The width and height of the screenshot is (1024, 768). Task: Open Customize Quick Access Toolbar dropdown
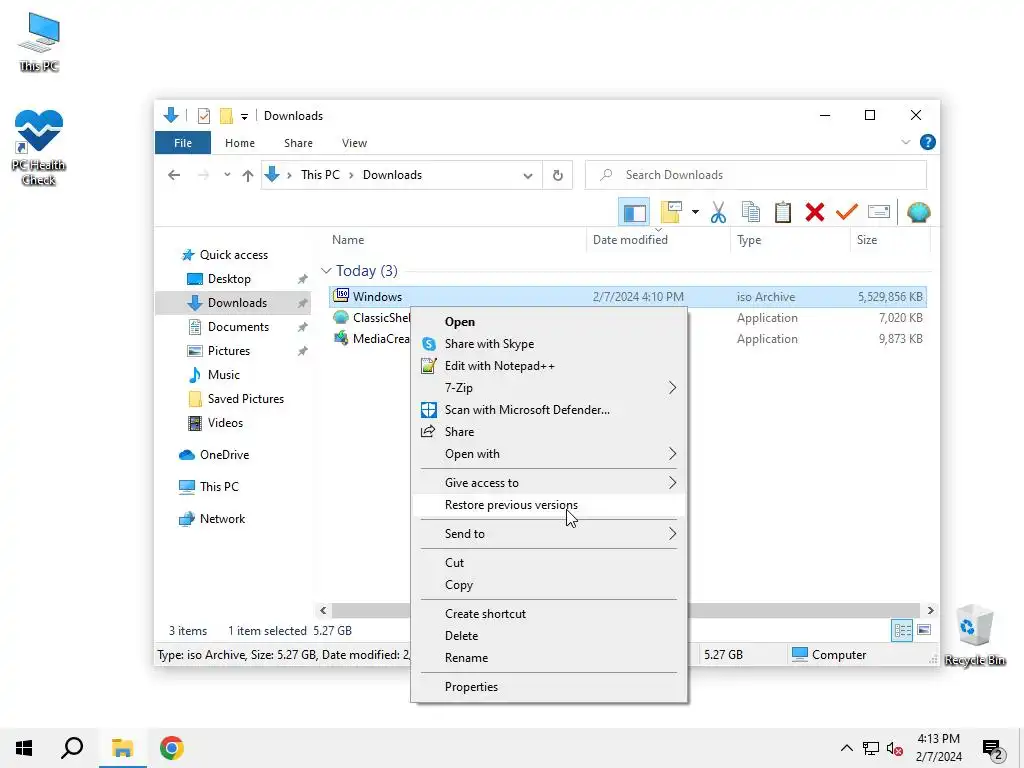coord(244,116)
